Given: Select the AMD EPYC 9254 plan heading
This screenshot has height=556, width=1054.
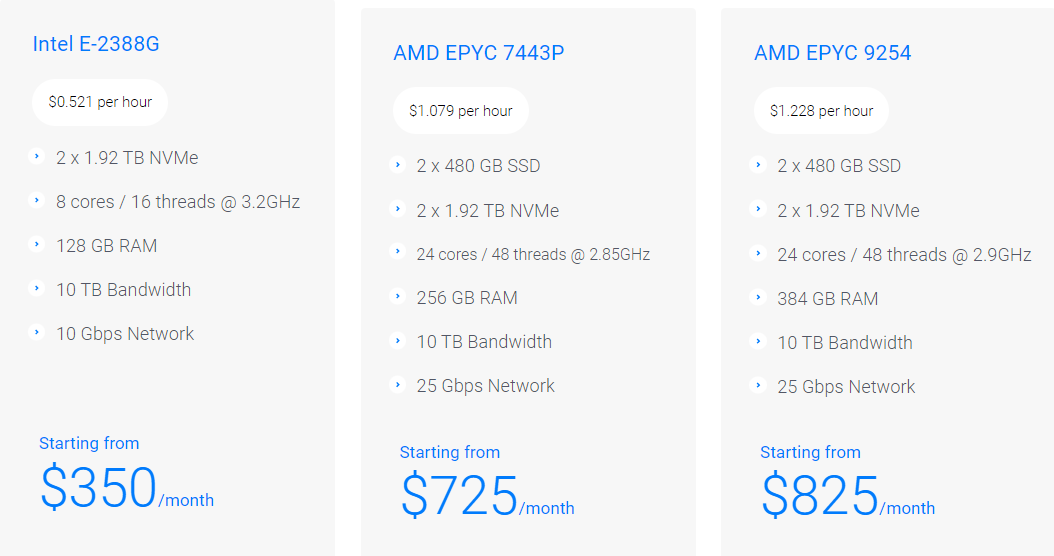Looking at the screenshot, I should point(832,53).
